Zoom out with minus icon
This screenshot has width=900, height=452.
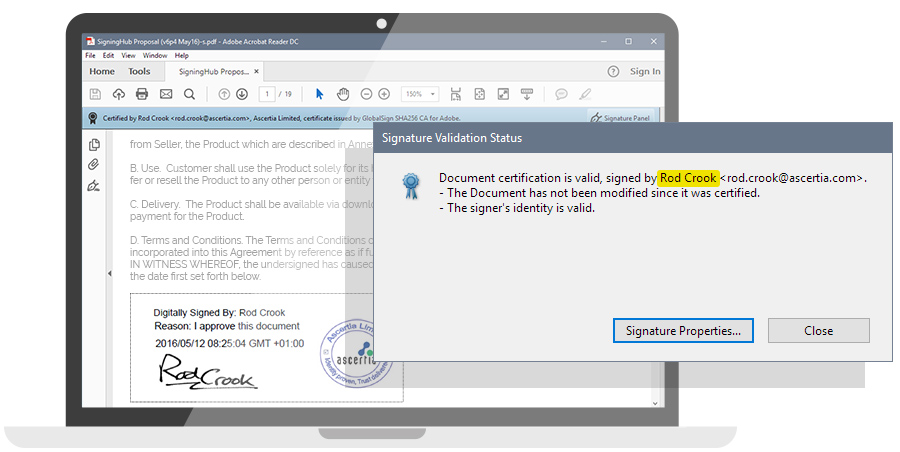(x=366, y=94)
